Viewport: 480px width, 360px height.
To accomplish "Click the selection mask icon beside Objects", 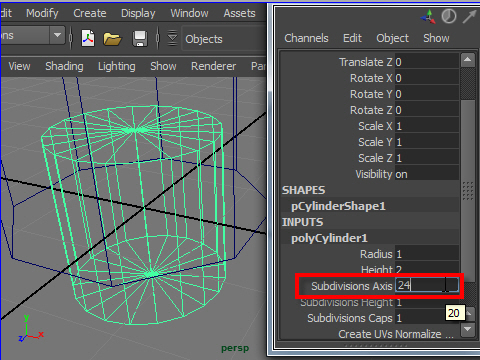I will click(172, 38).
